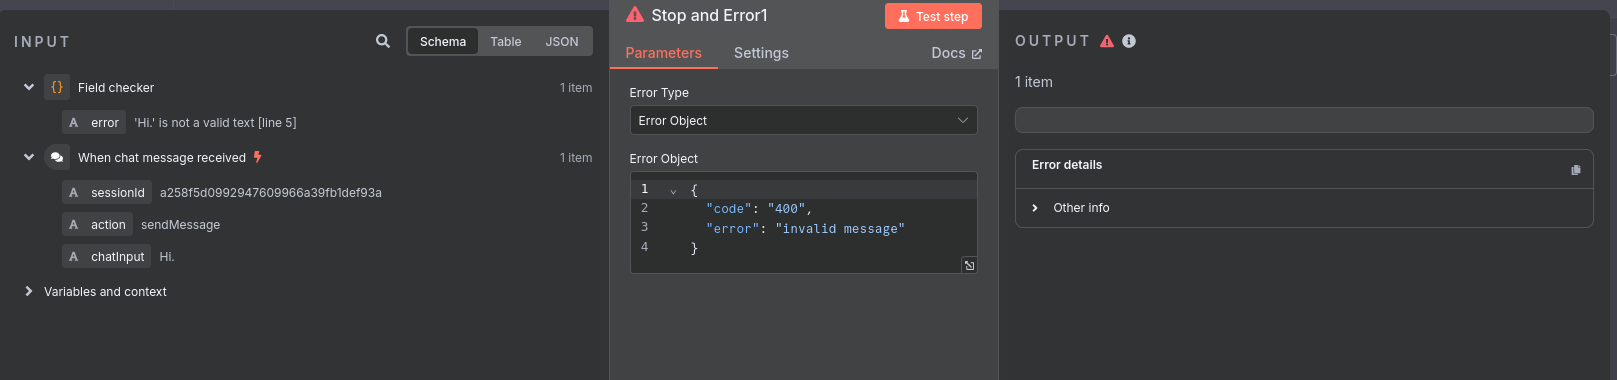Click the Field checker node braces icon
The height and width of the screenshot is (380, 1617).
pyautogui.click(x=57, y=87)
